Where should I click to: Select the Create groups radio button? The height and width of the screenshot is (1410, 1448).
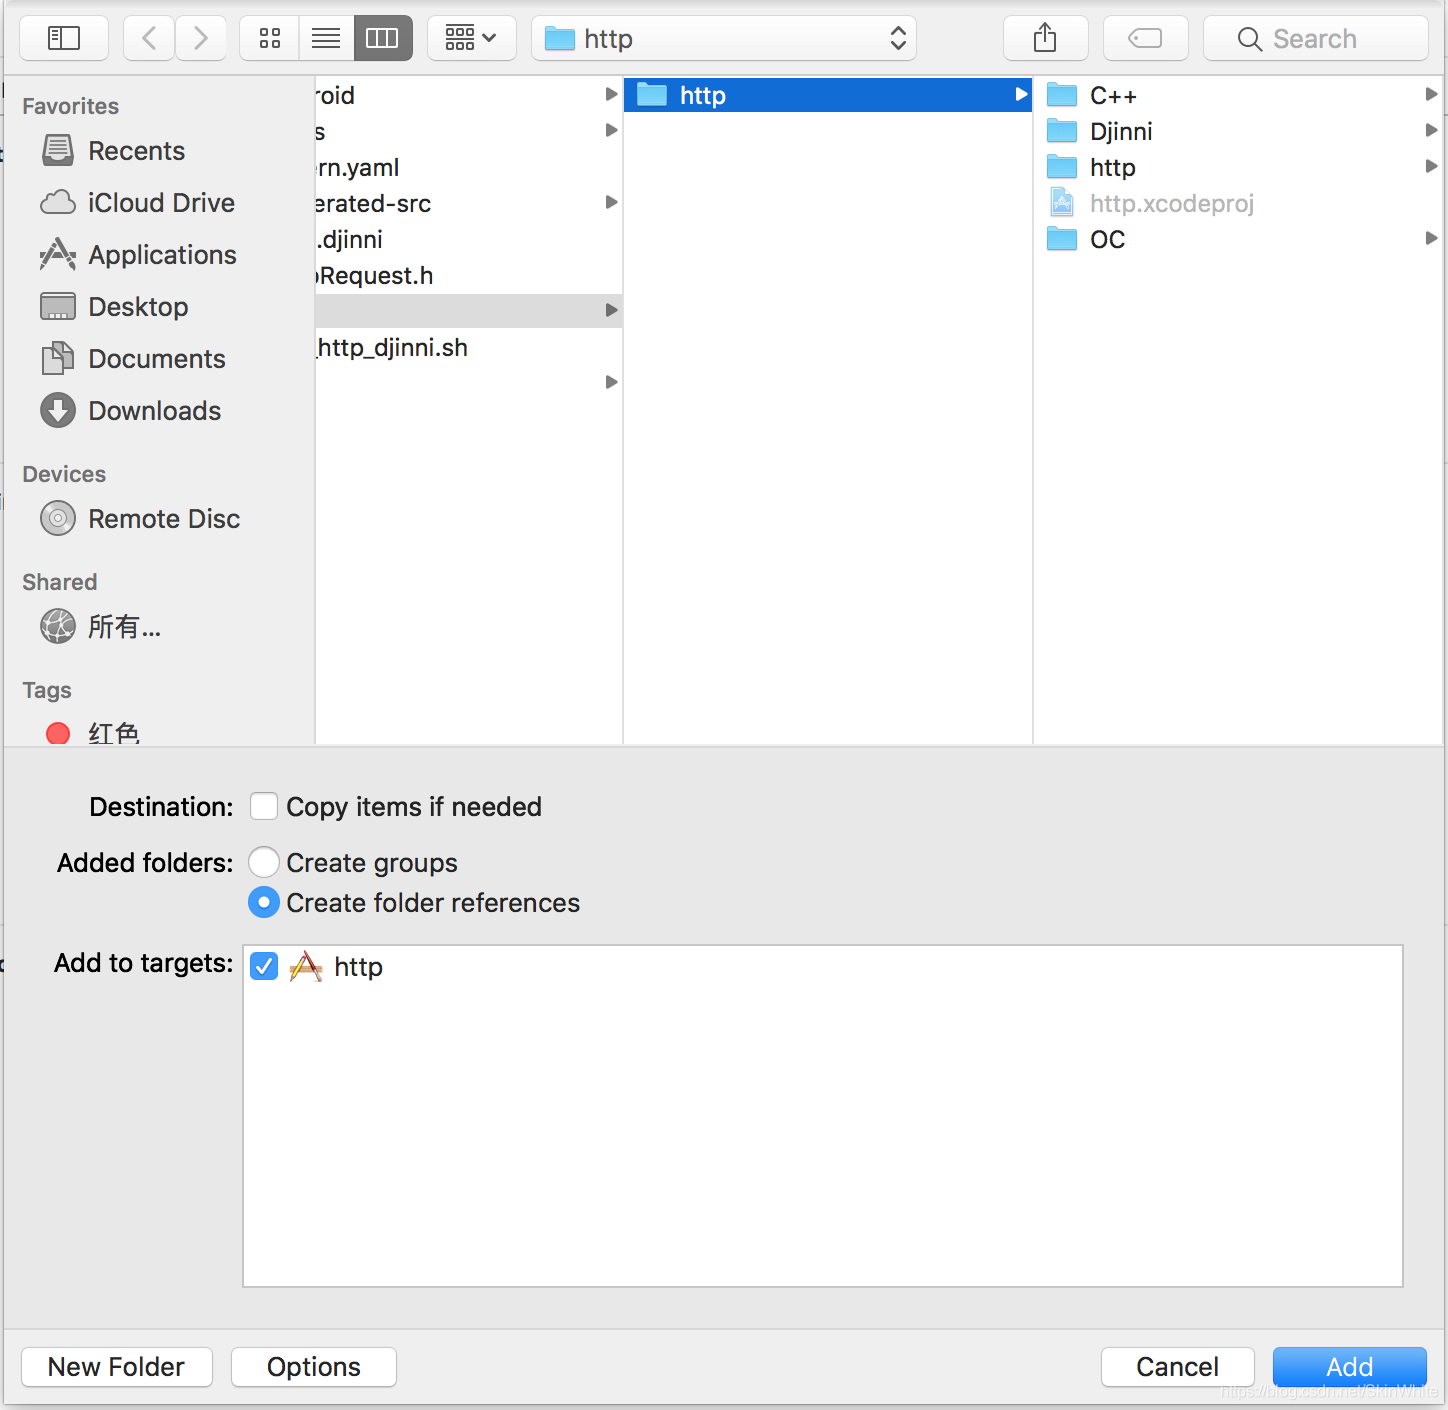point(264,862)
